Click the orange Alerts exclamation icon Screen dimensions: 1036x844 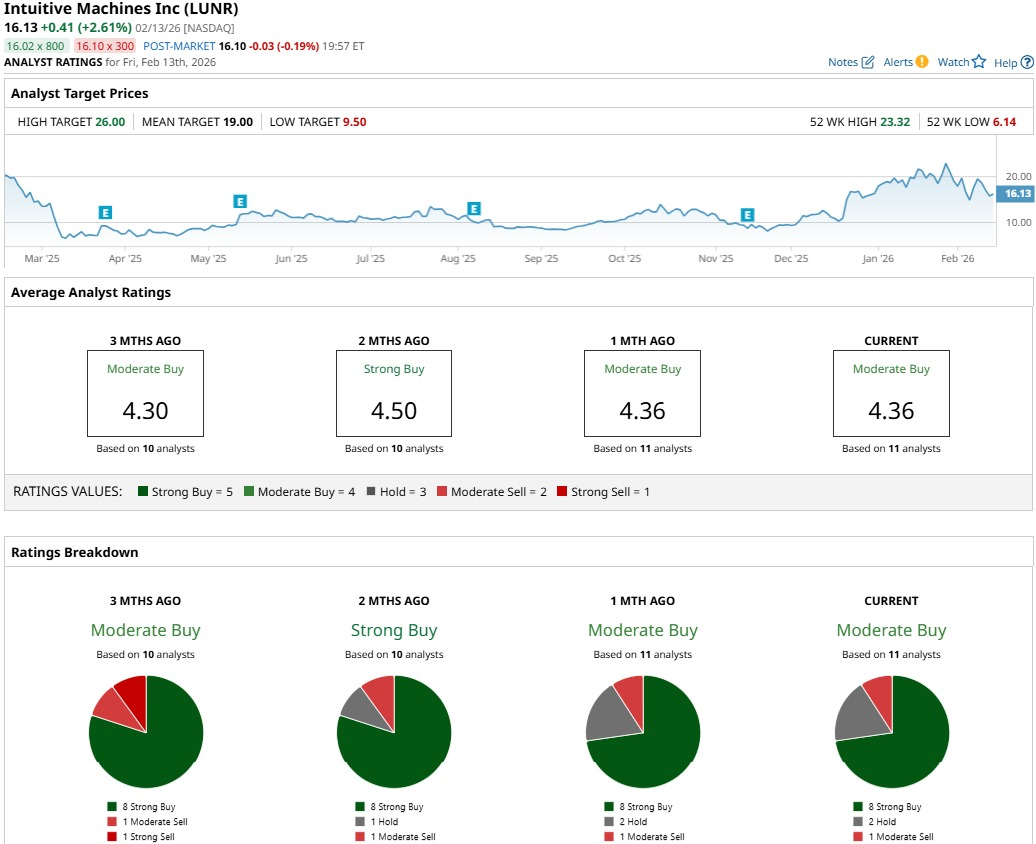click(x=922, y=61)
